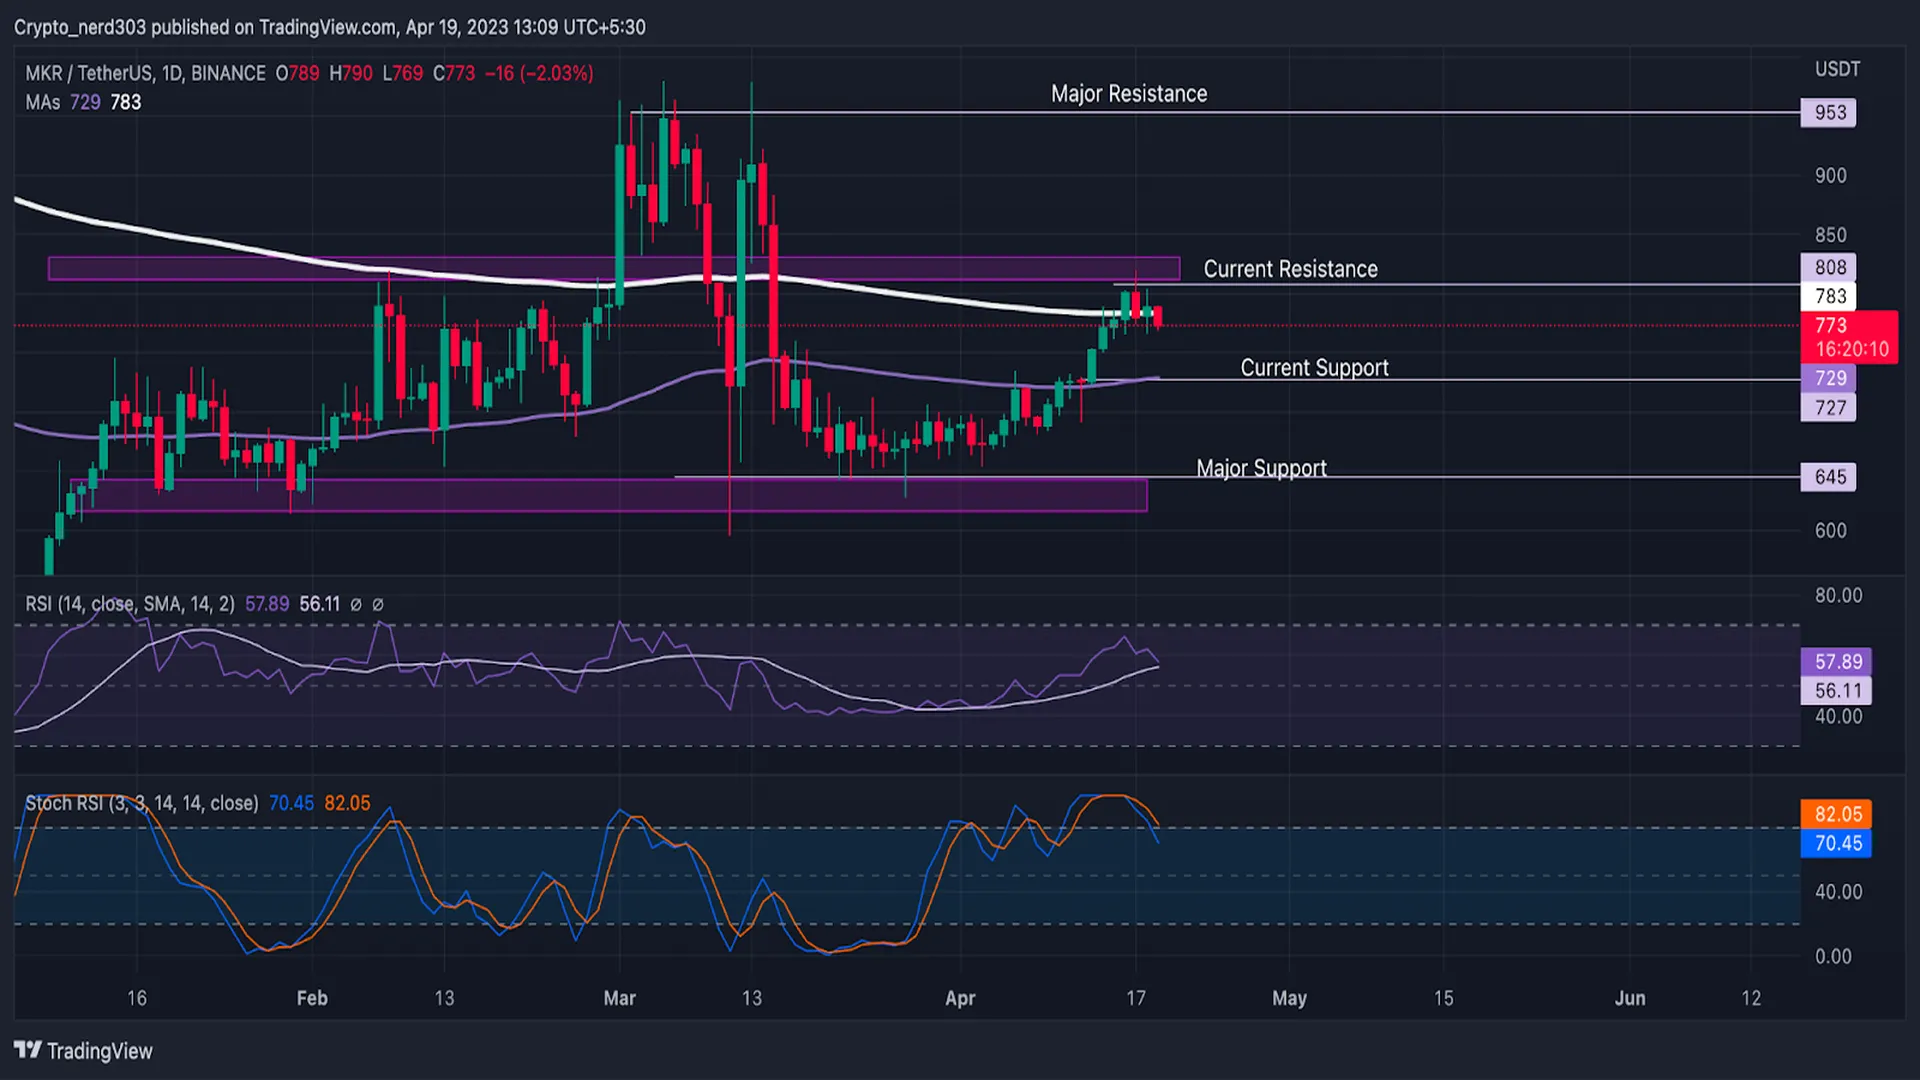This screenshot has width=1920, height=1080.
Task: Click the orange 82.05 Stoch RSI tag
Action: pos(1837,814)
